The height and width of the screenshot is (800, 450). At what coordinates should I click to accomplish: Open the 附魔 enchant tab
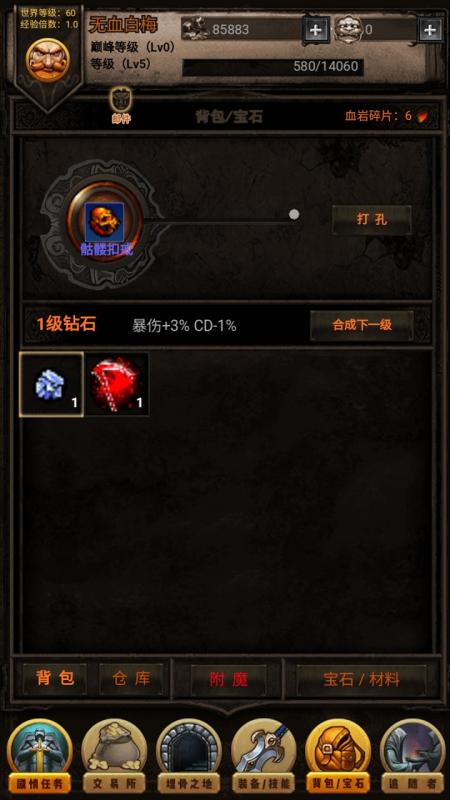(228, 679)
